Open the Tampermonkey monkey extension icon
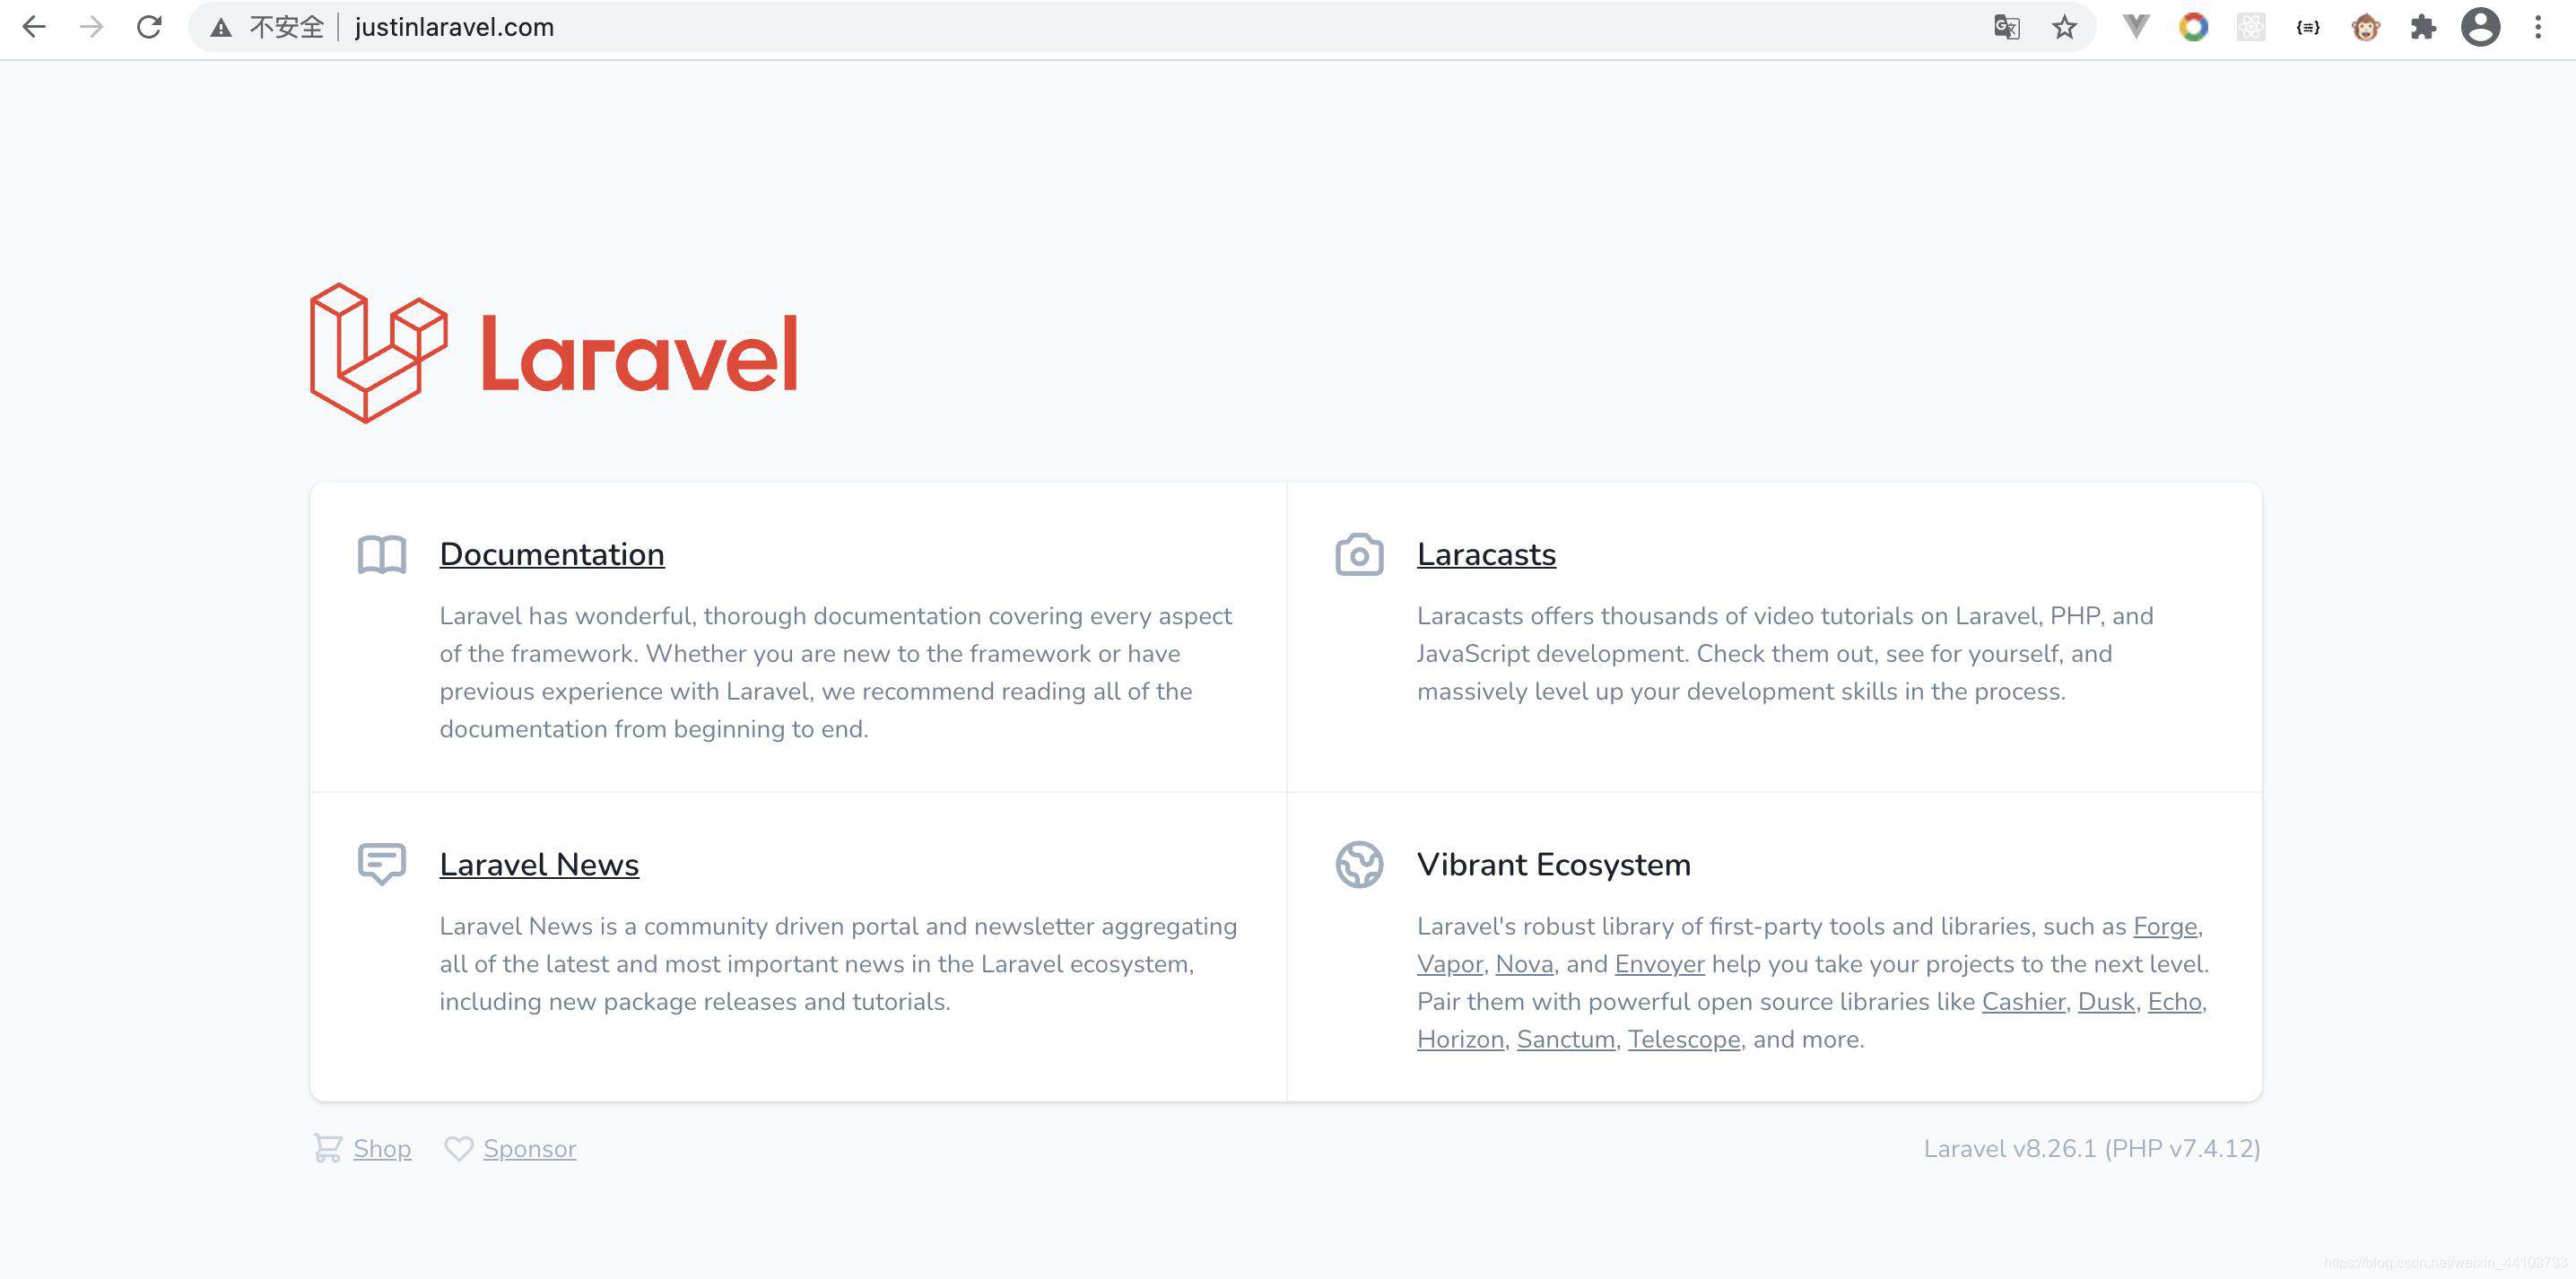 point(2365,27)
